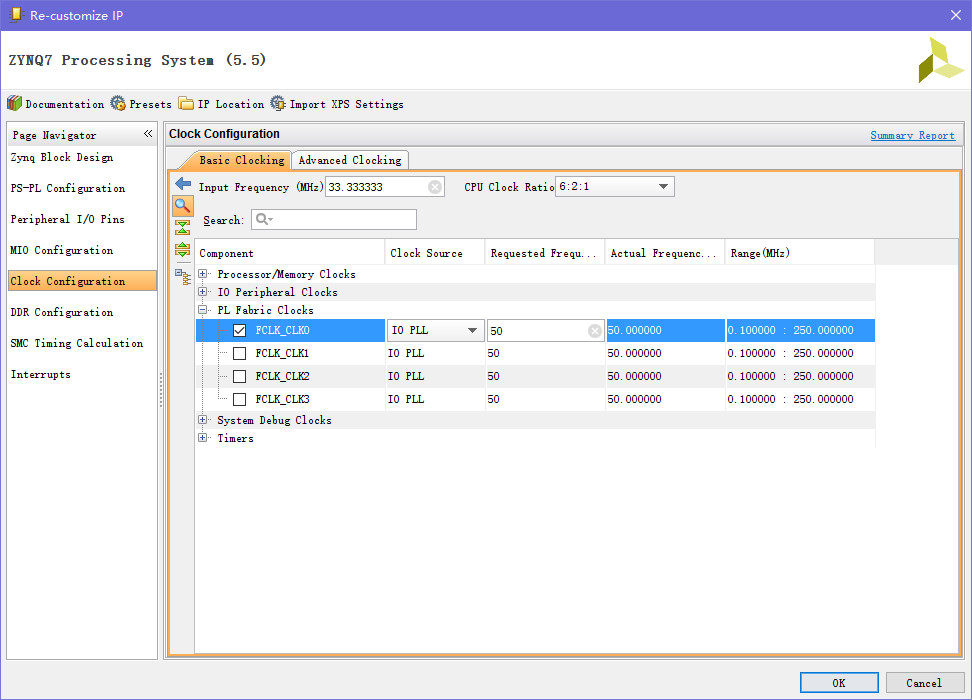This screenshot has width=972, height=700.
Task: Click the FCLK_CLK1 IO PLL clock source cell
Action: 435,353
